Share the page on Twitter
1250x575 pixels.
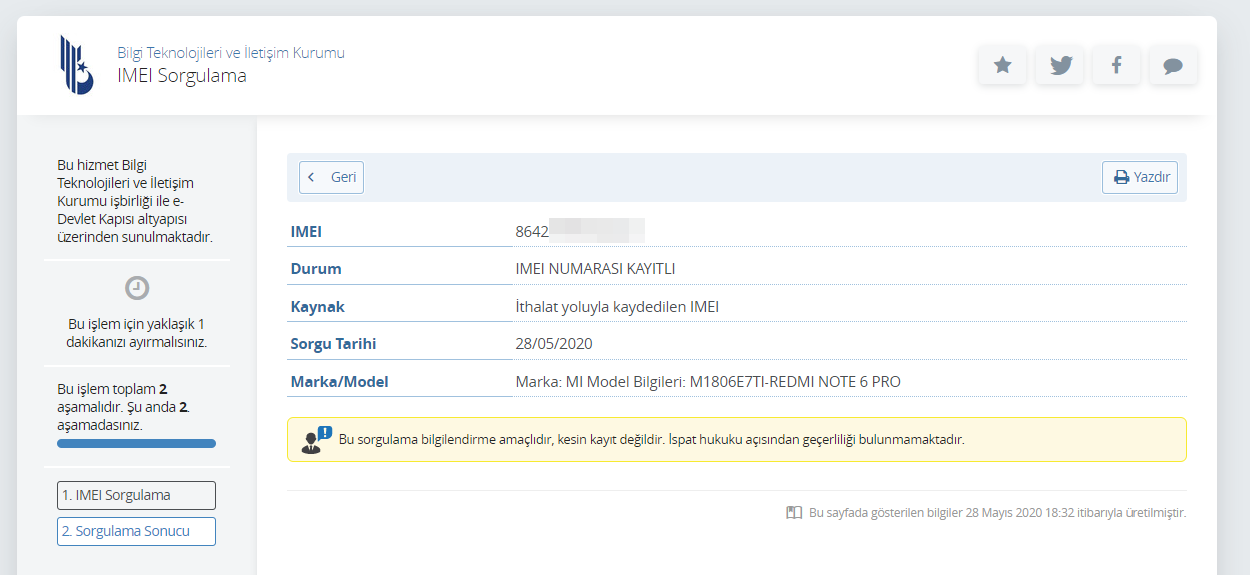point(1060,66)
